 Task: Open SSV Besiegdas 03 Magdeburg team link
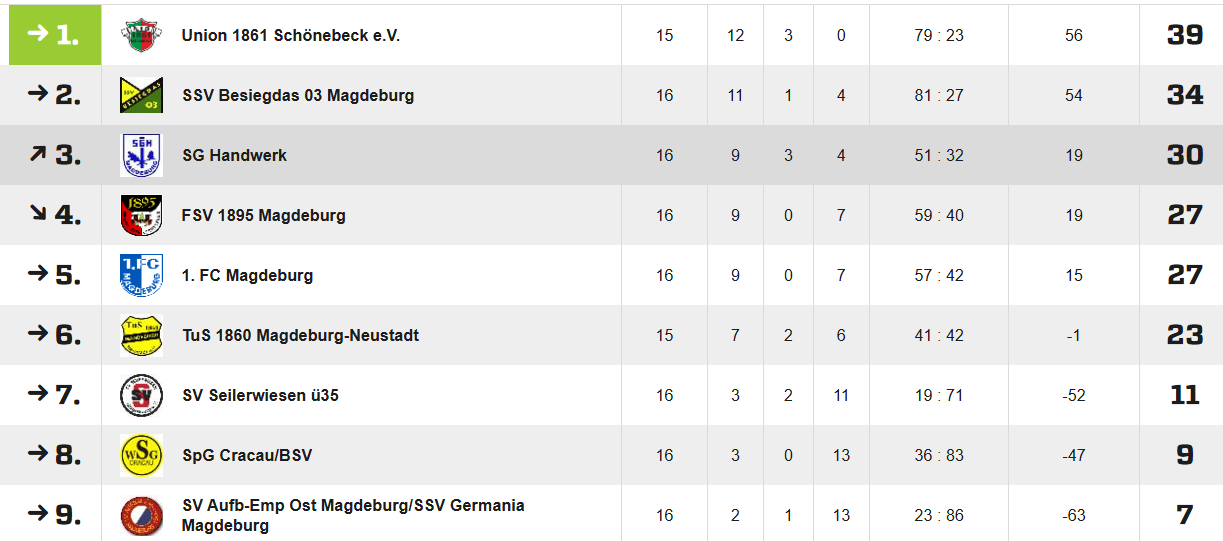298,95
